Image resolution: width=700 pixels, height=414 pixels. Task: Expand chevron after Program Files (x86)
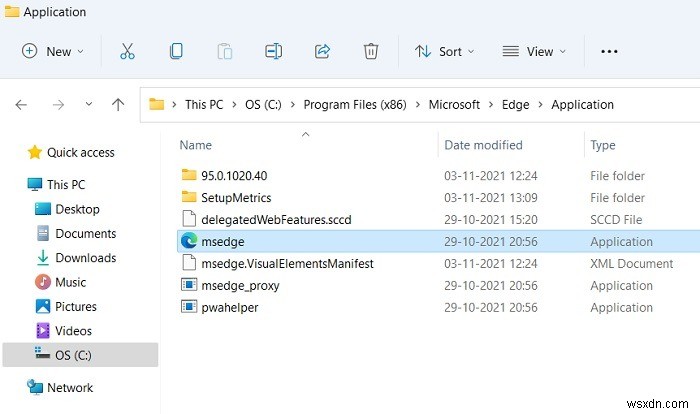coord(417,105)
